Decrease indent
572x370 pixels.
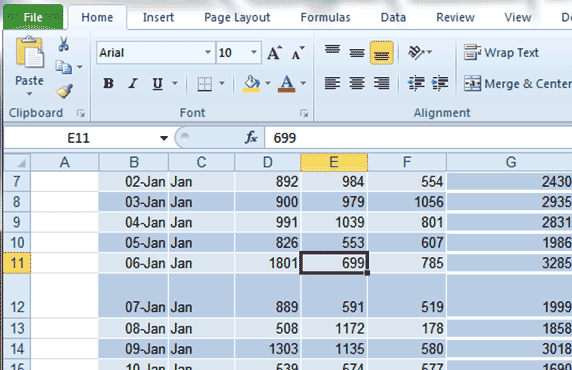tap(416, 83)
